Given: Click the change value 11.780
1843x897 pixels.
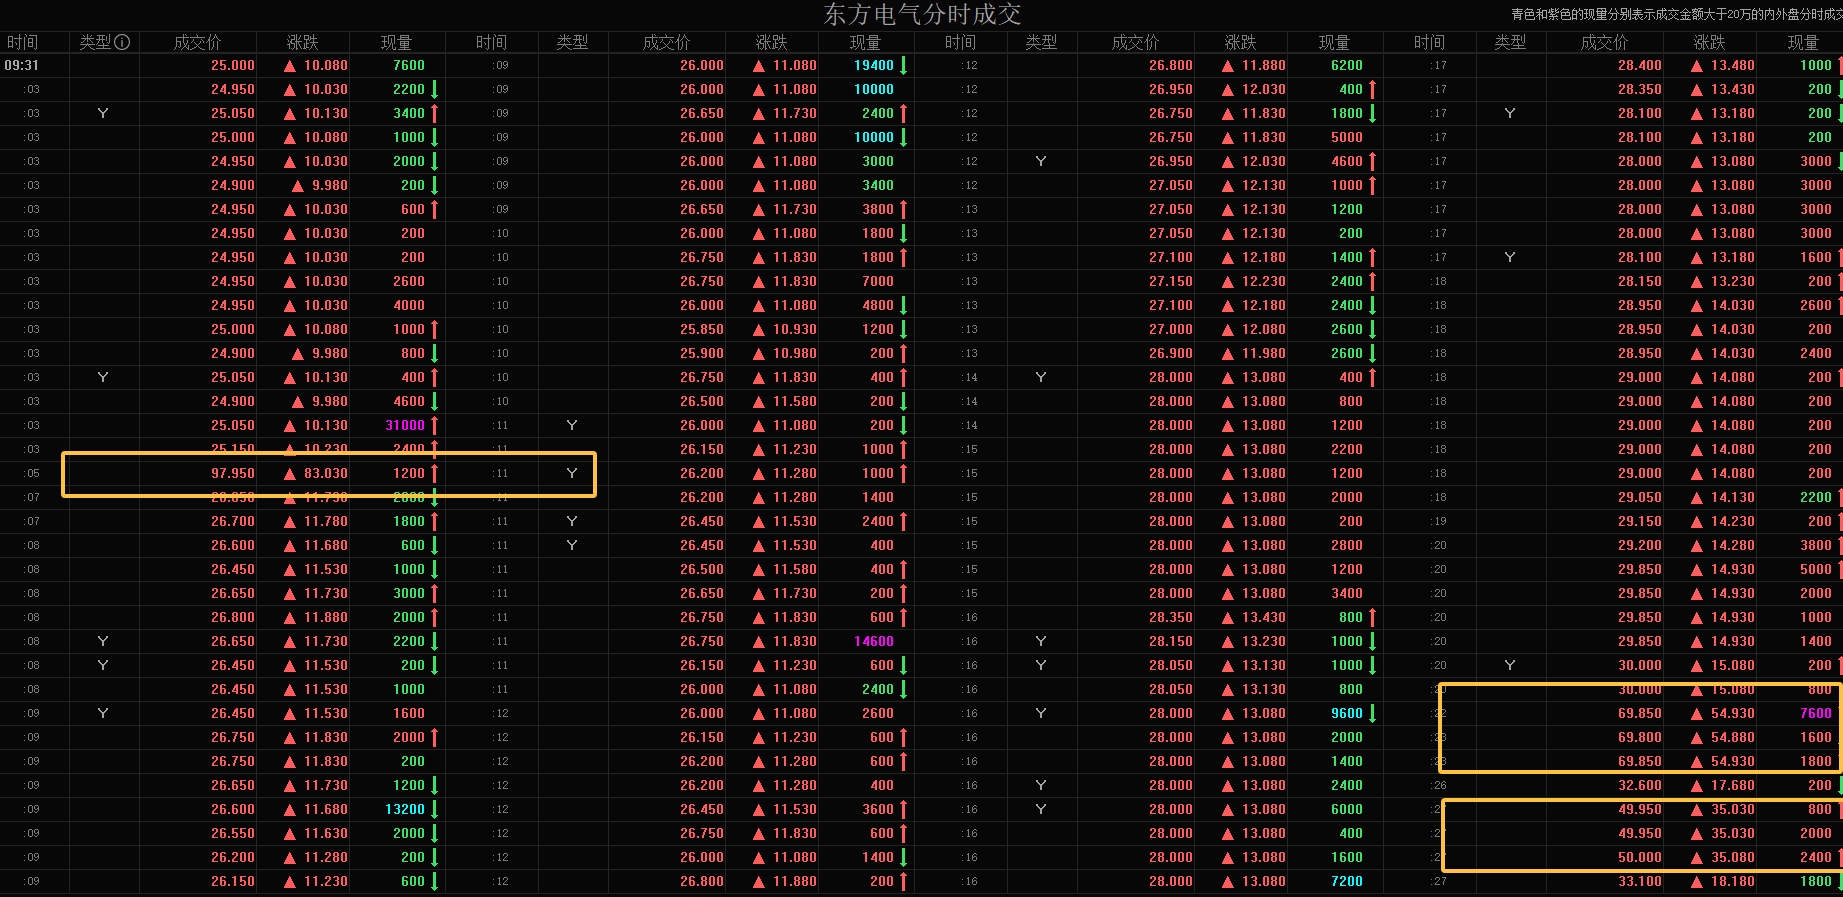Looking at the screenshot, I should (x=326, y=521).
